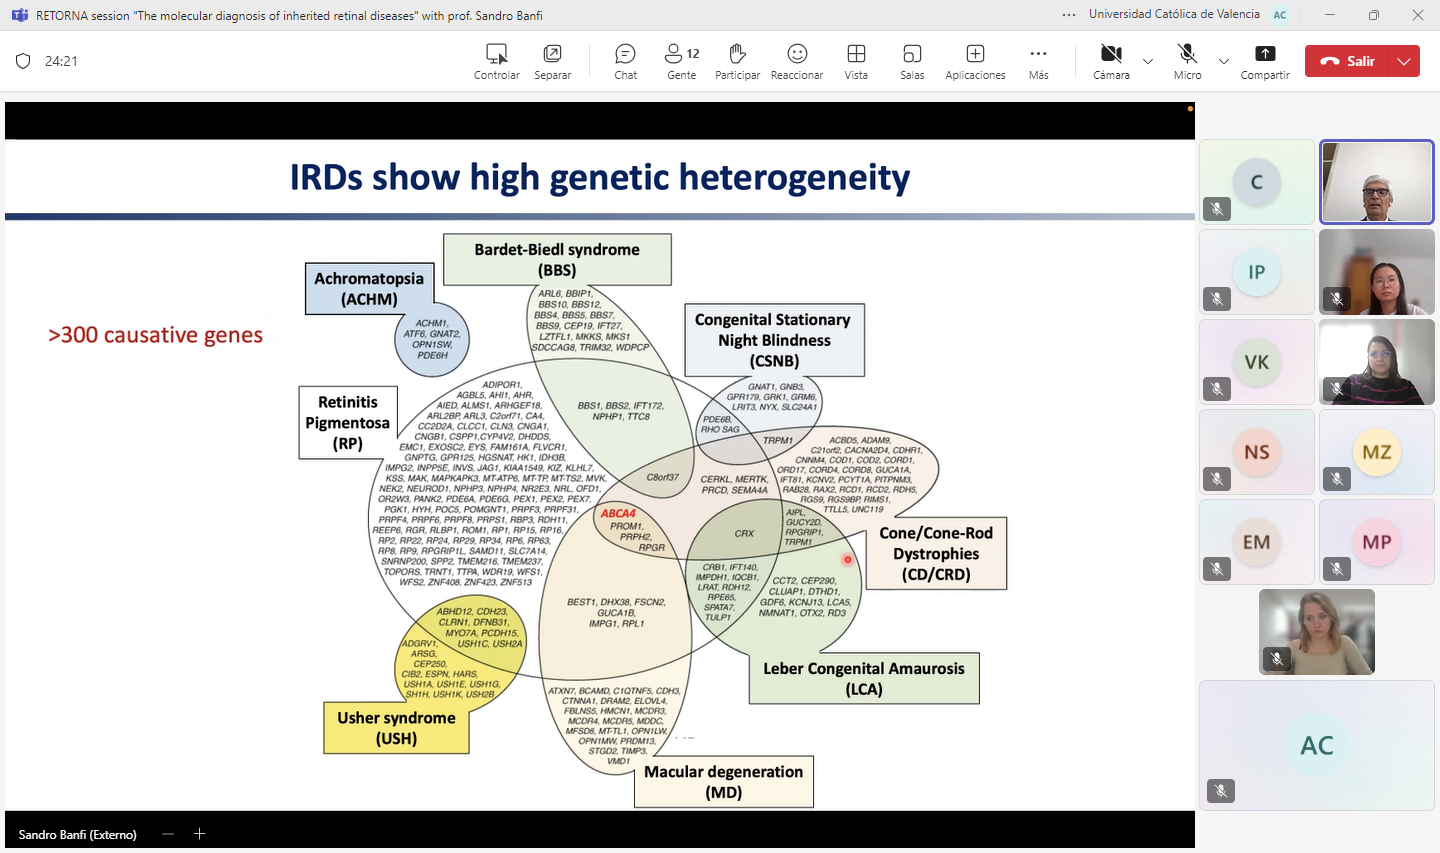Unmute the Micro microphone
The height and width of the screenshot is (853, 1440).
coord(1187,61)
